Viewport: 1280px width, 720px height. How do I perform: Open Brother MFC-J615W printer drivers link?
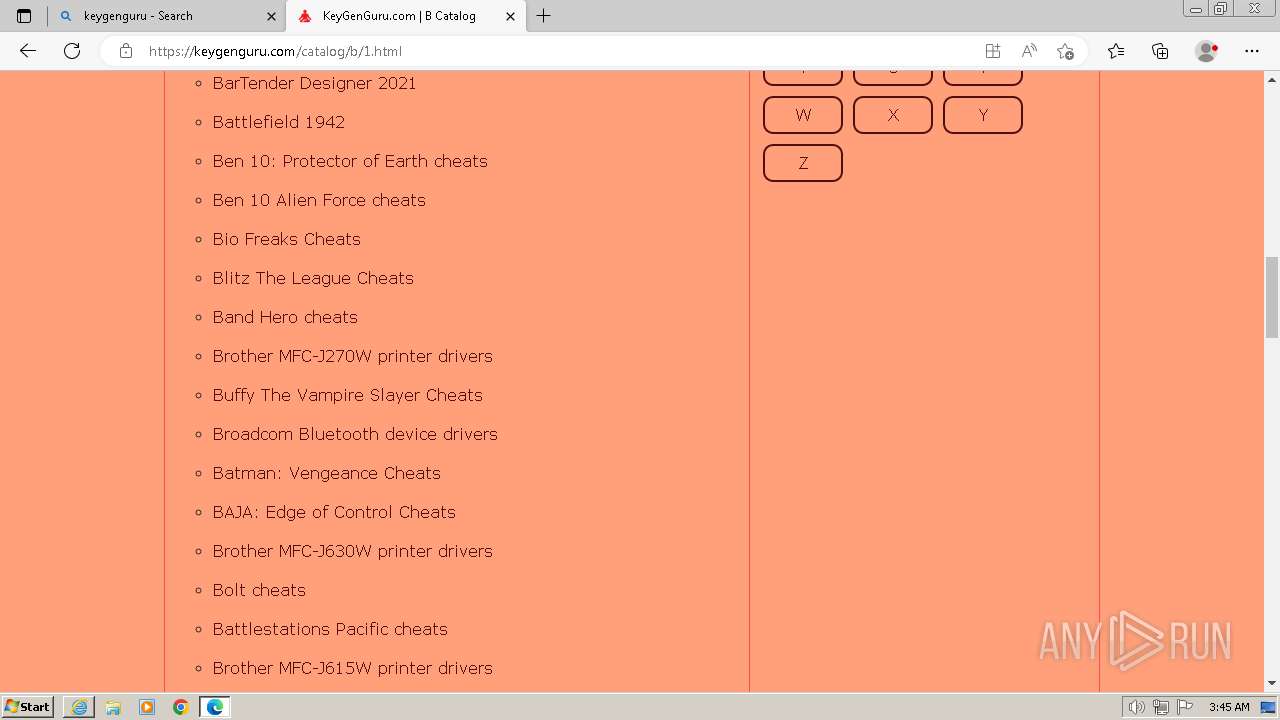coord(352,668)
